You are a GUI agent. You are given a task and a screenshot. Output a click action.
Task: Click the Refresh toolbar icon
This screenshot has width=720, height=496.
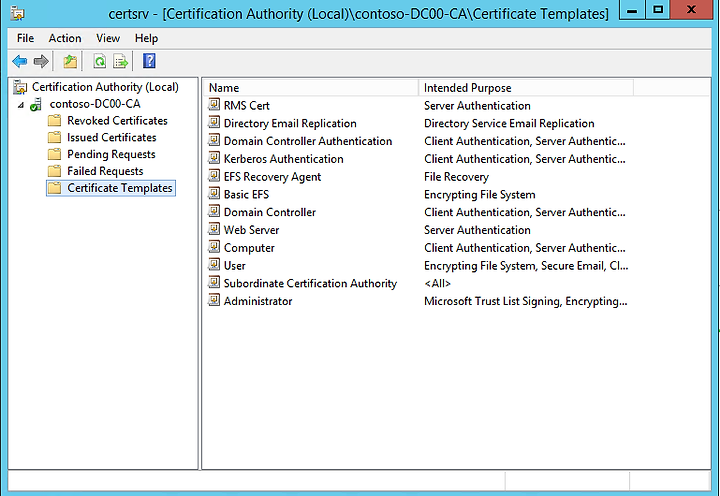99,61
